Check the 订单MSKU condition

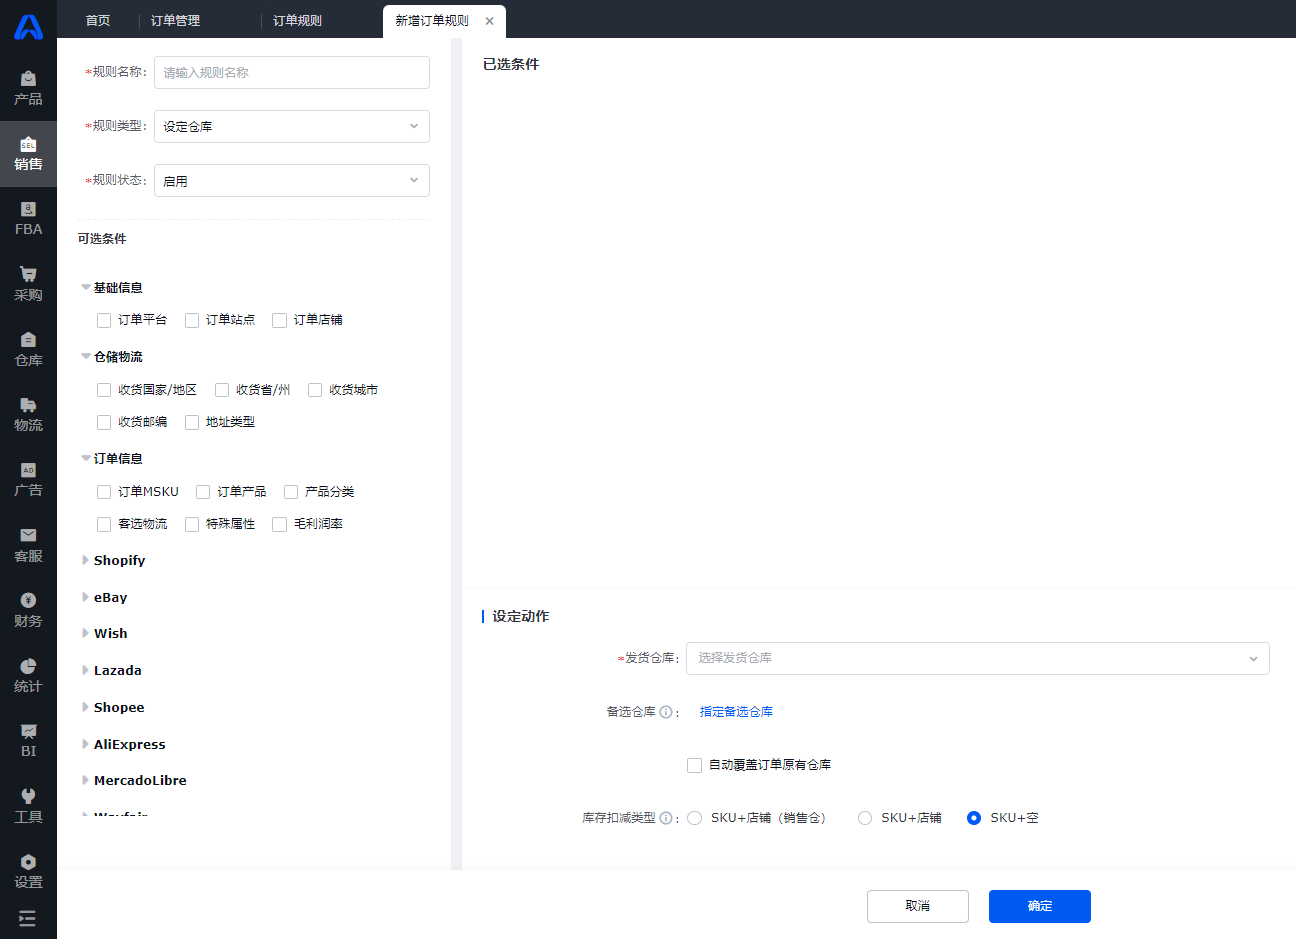(x=104, y=492)
